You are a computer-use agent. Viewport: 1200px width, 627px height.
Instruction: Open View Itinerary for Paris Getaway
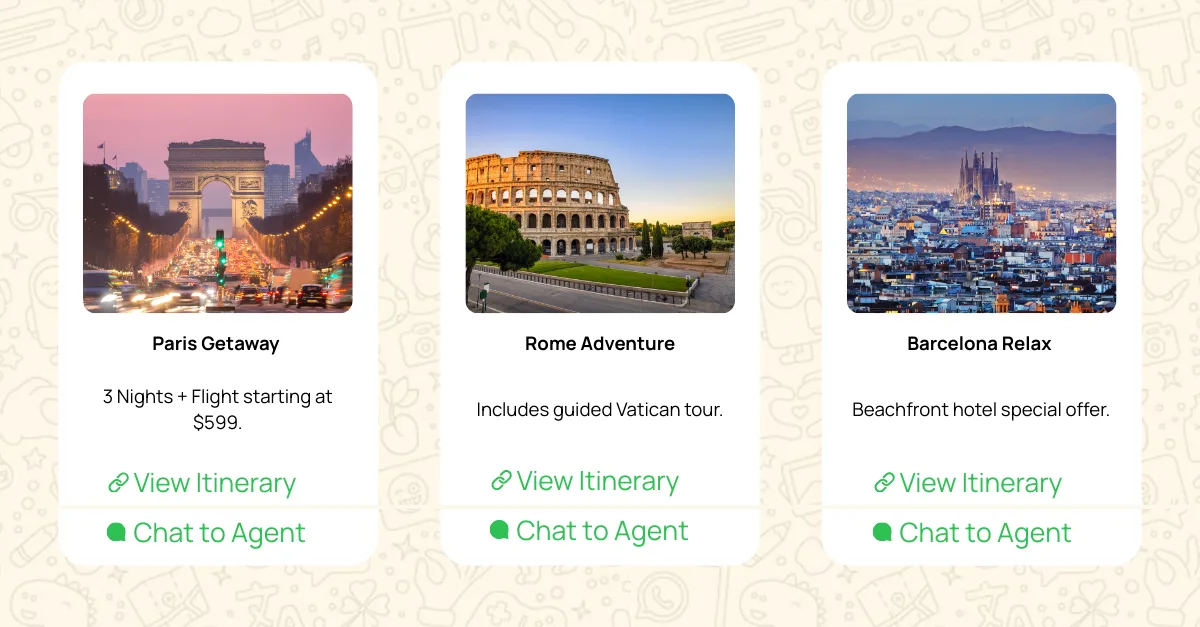pyautogui.click(x=214, y=484)
